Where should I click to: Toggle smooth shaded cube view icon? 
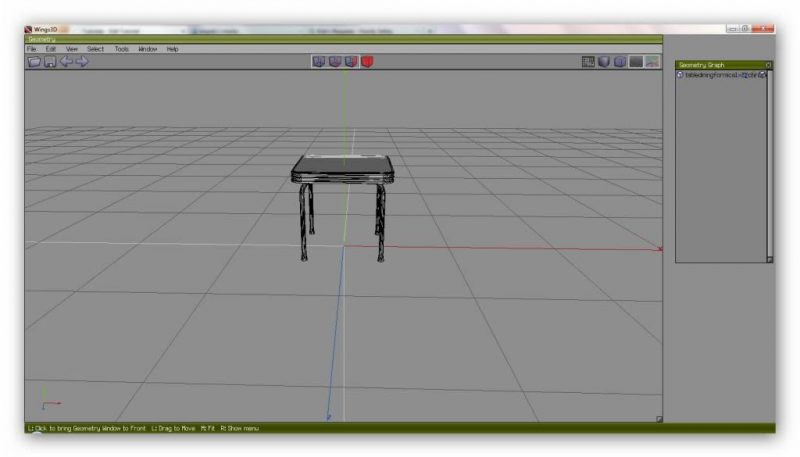(x=620, y=62)
